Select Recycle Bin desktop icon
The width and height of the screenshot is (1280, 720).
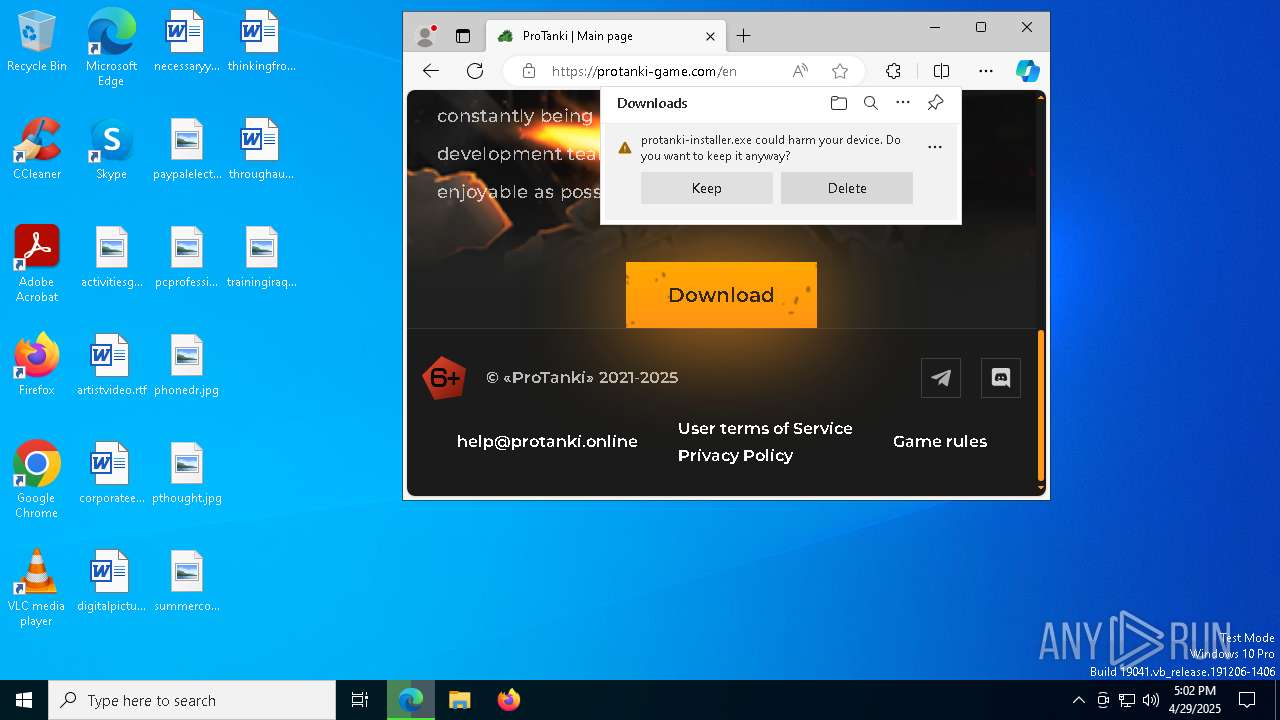tap(37, 41)
